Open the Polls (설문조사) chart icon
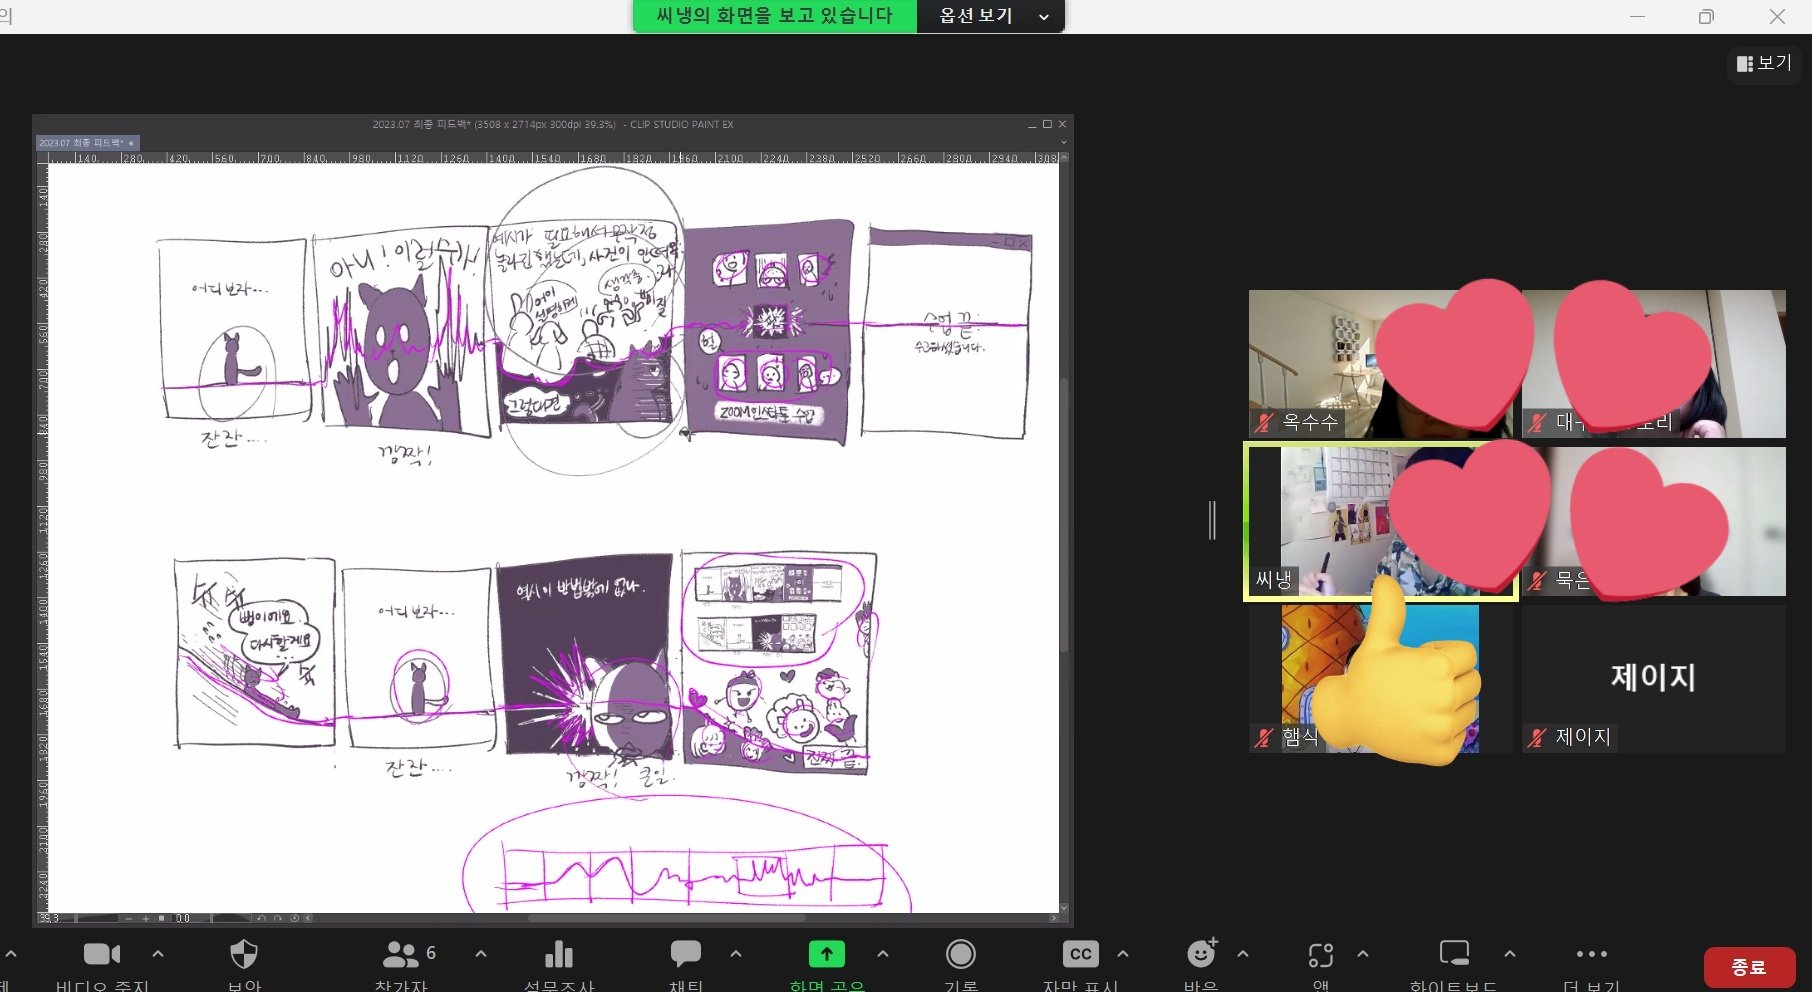Viewport: 1812px width, 992px height. 559,954
